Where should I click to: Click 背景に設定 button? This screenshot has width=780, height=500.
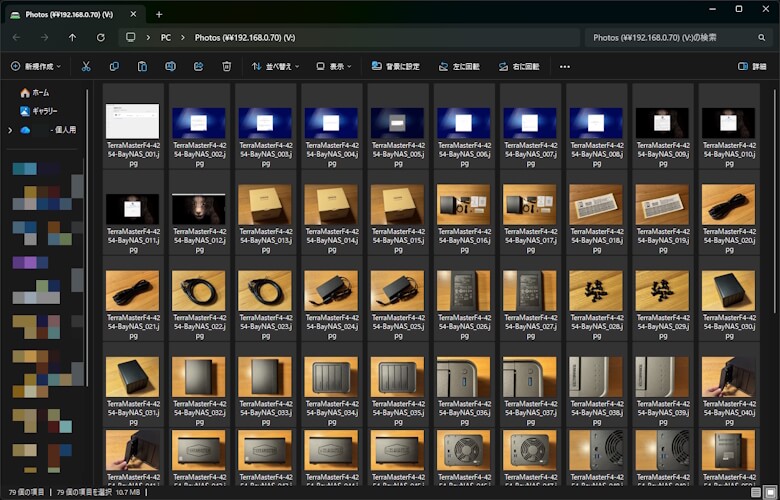coord(395,67)
